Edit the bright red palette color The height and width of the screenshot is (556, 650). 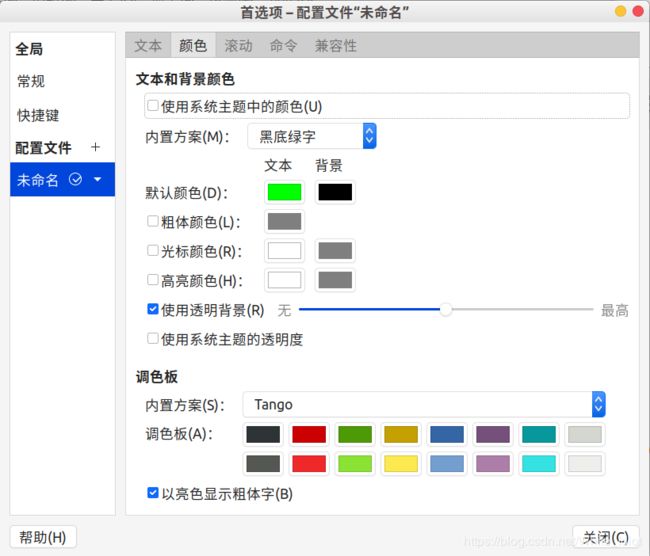[309, 464]
